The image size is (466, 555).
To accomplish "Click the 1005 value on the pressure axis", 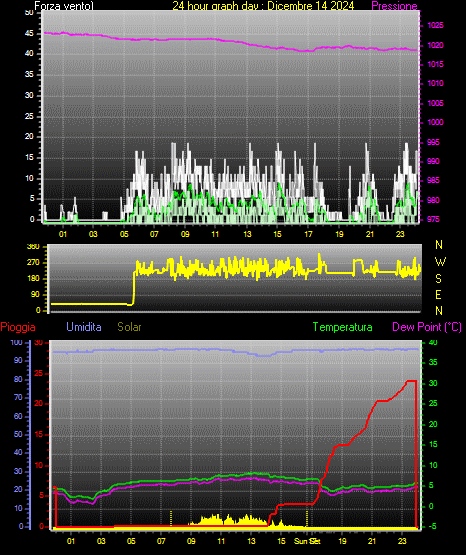I will (435, 103).
